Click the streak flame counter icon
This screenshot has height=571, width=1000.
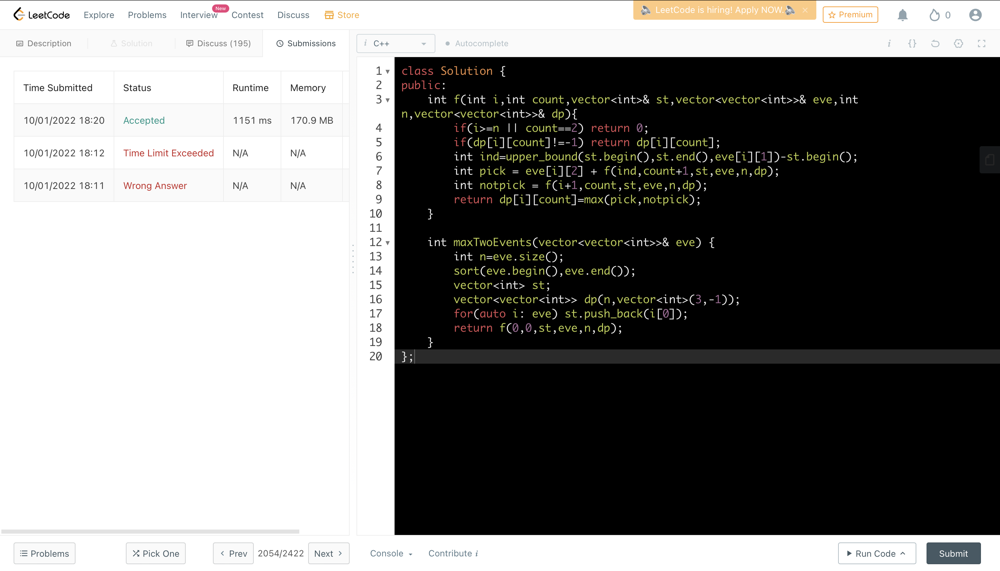[934, 15]
